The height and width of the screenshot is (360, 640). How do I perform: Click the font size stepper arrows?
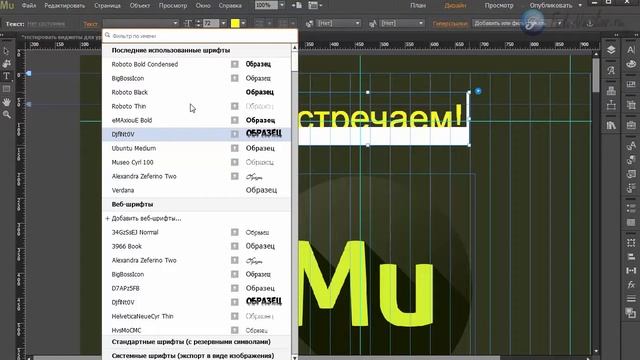(198, 24)
